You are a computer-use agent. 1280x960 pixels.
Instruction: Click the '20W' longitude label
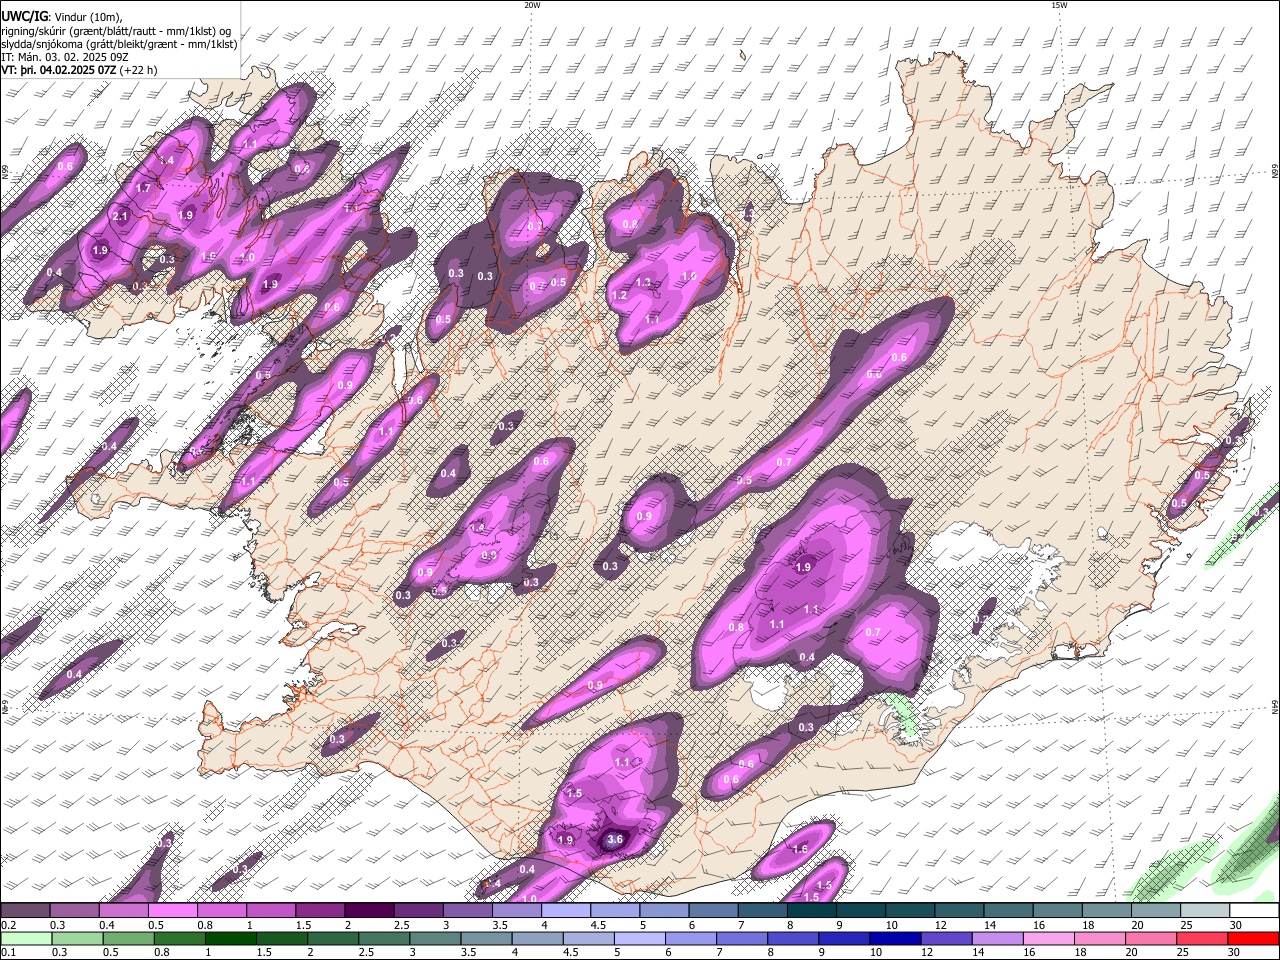[x=531, y=5]
